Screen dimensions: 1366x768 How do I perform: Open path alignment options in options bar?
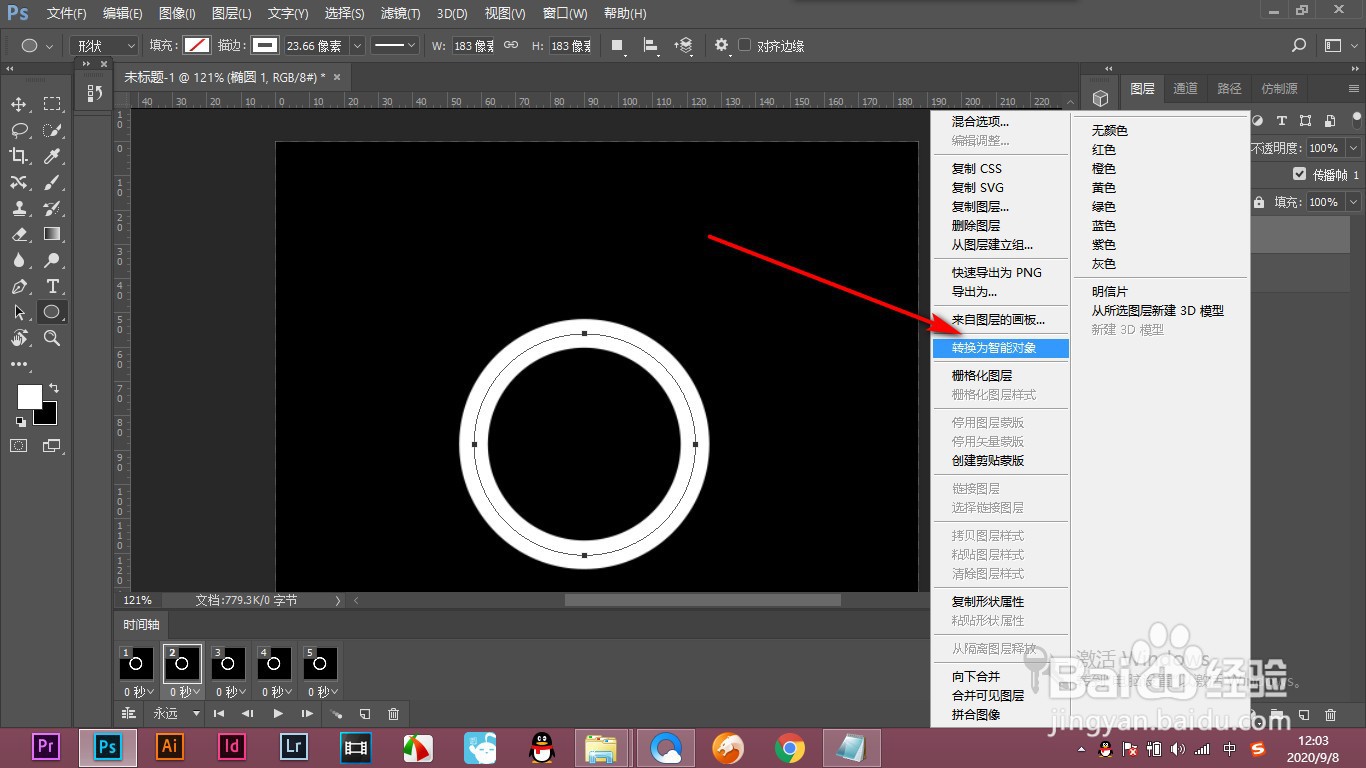pyautogui.click(x=651, y=45)
